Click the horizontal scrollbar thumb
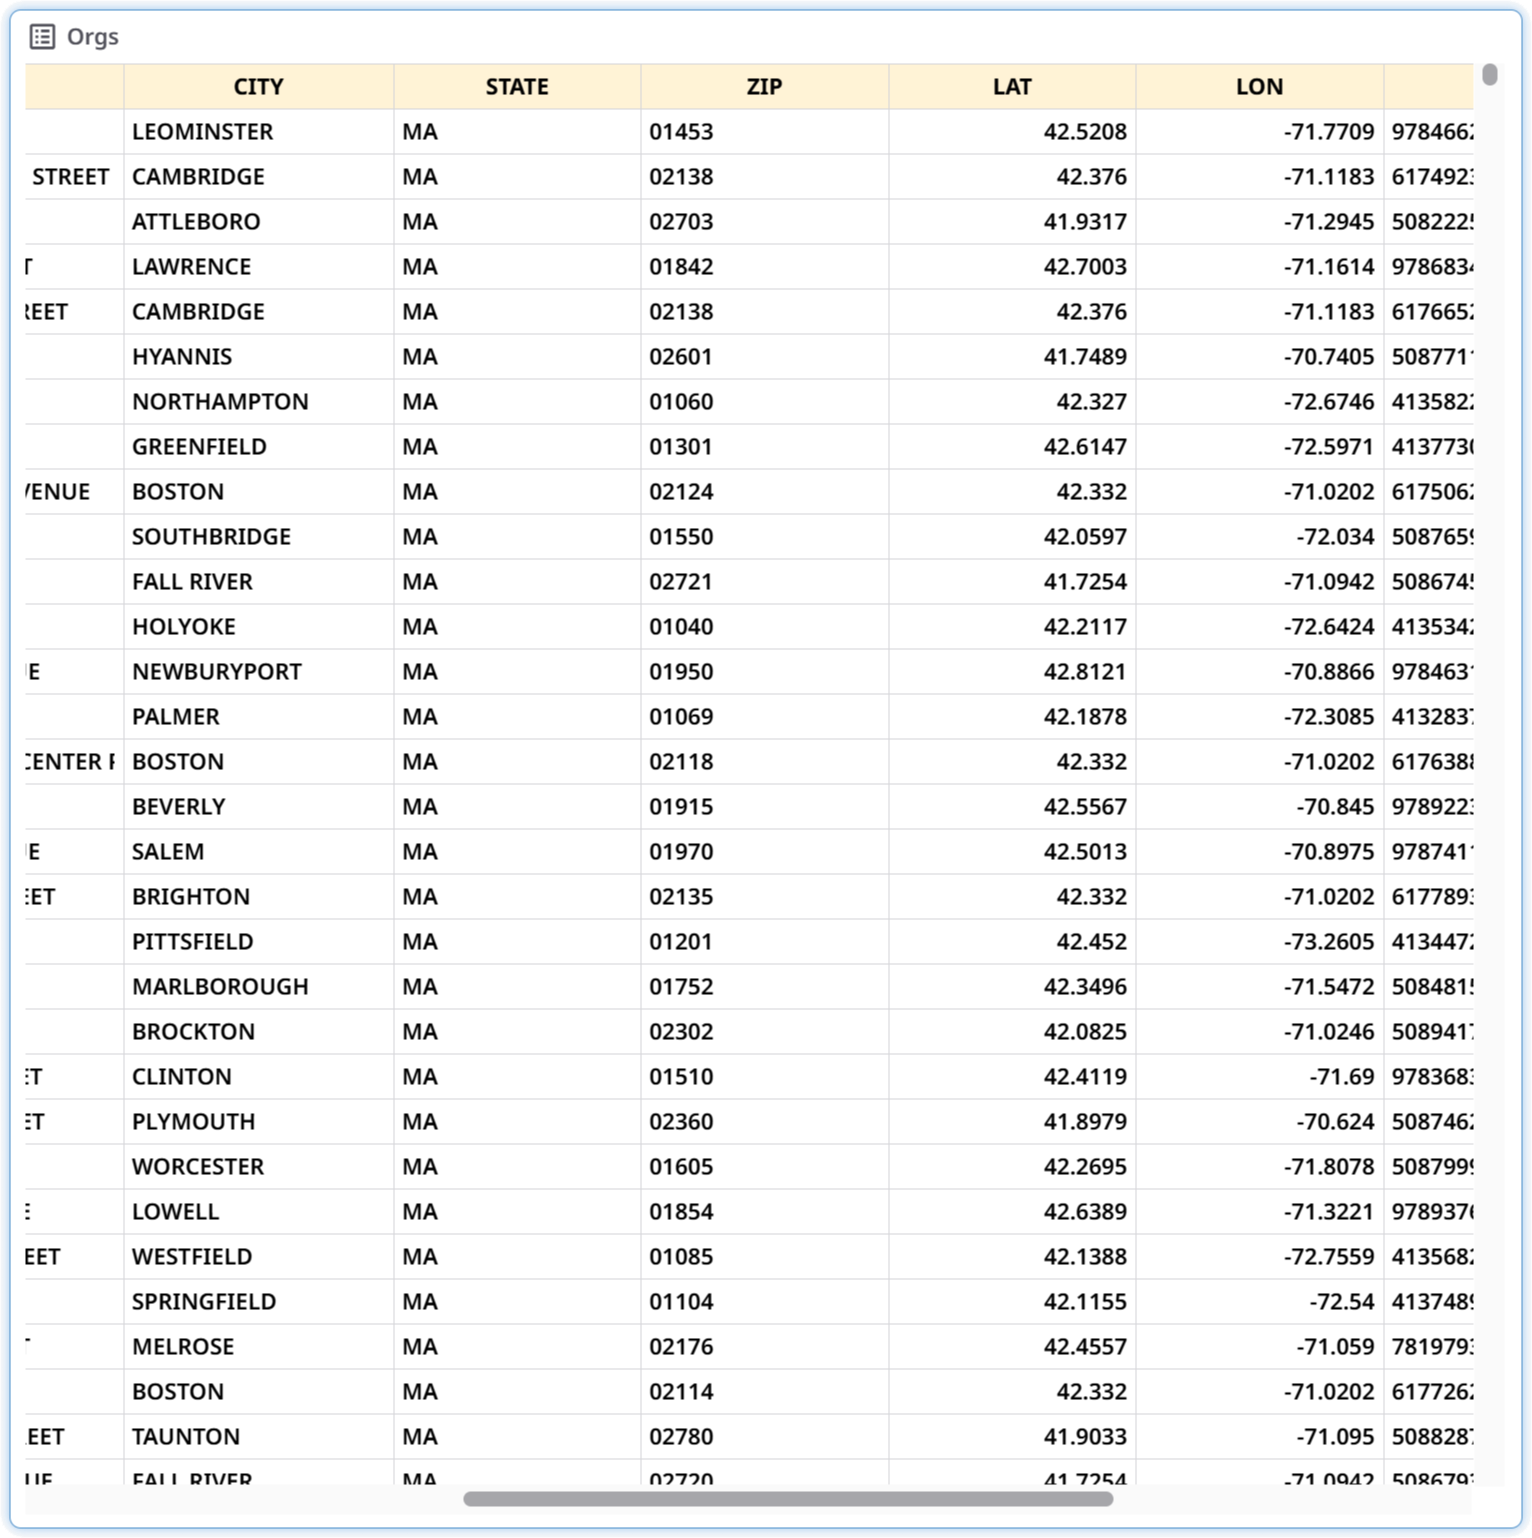Viewport: 1532px width, 1538px height. (788, 1499)
